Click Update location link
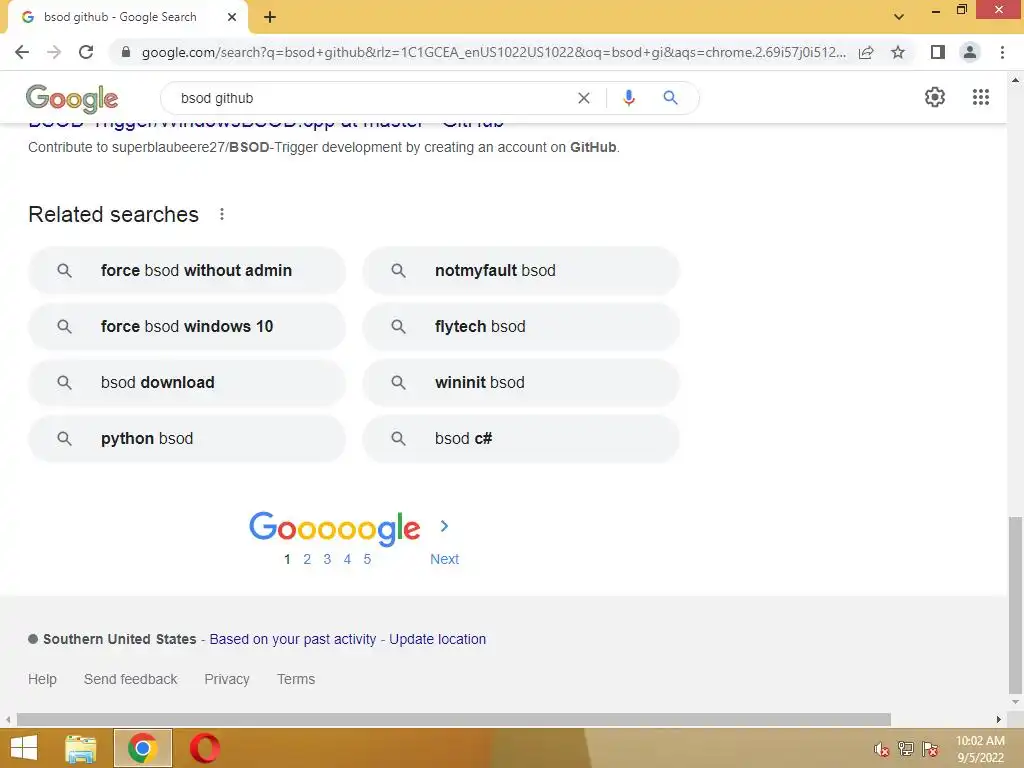The height and width of the screenshot is (768, 1024). pos(438,639)
